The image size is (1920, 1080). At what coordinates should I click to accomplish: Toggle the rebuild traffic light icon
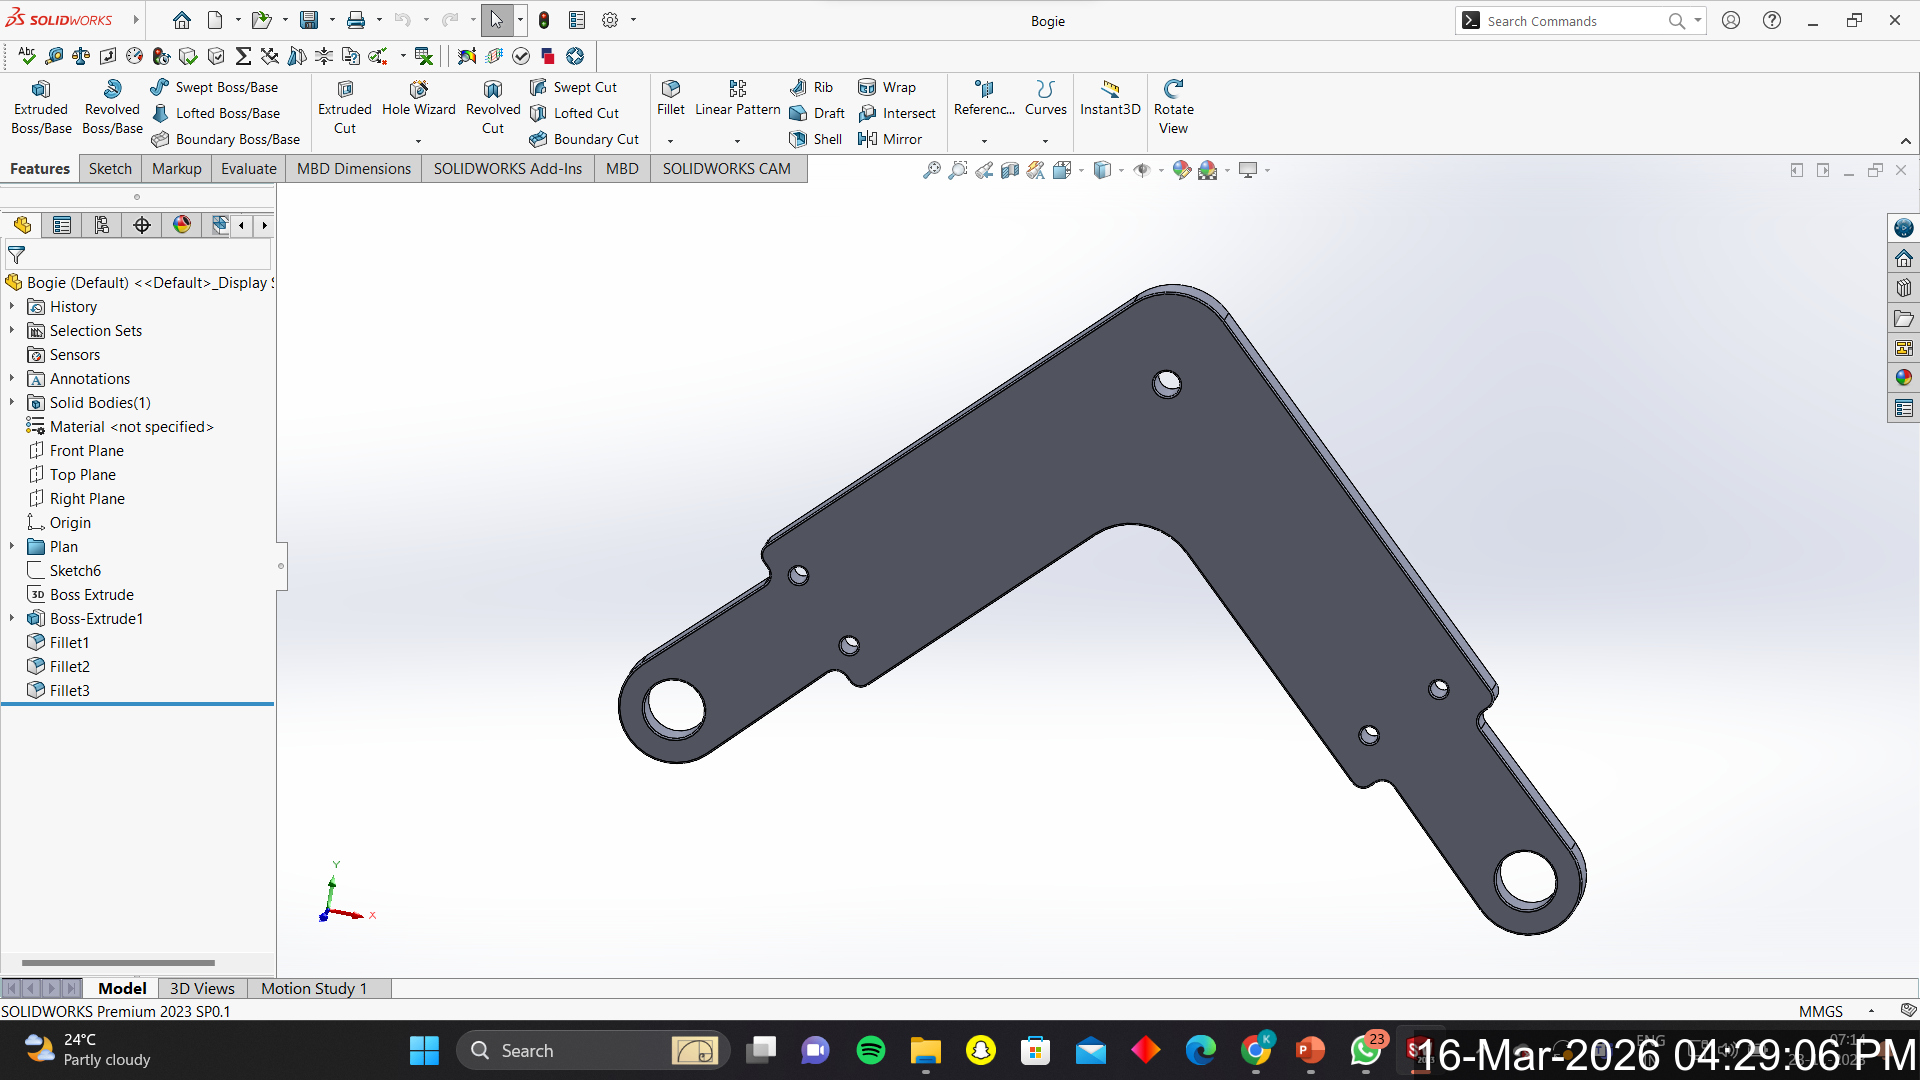(x=544, y=20)
